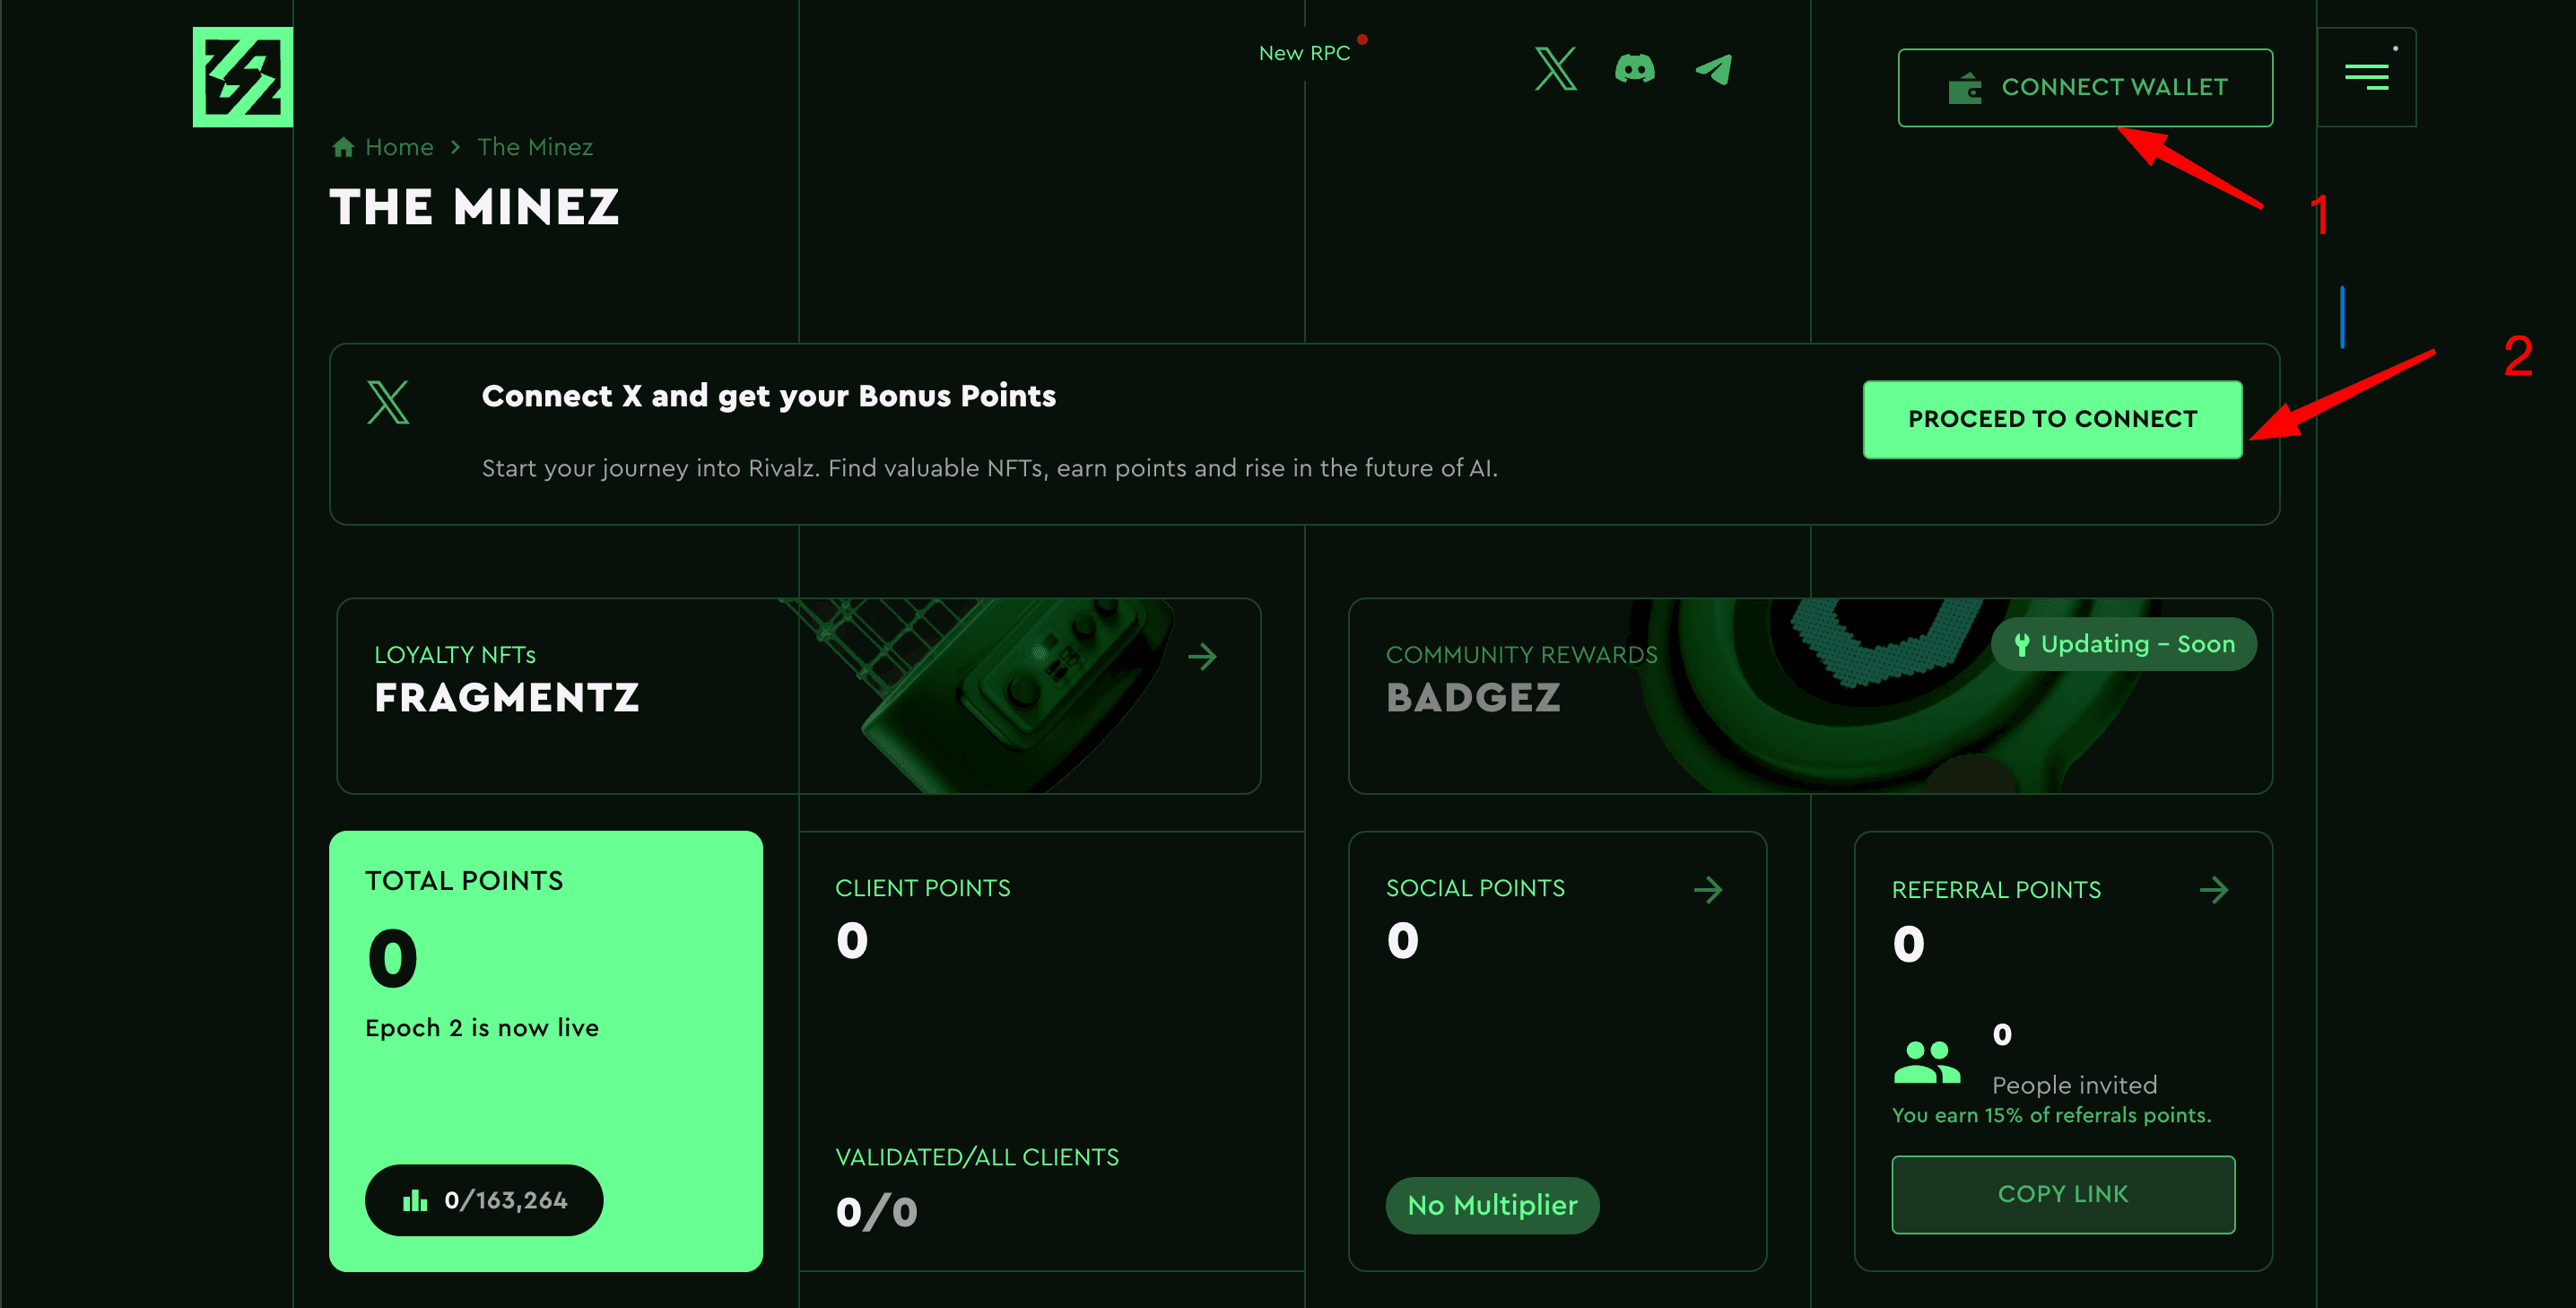Click the Badgez community rewards title

pyautogui.click(x=1473, y=698)
